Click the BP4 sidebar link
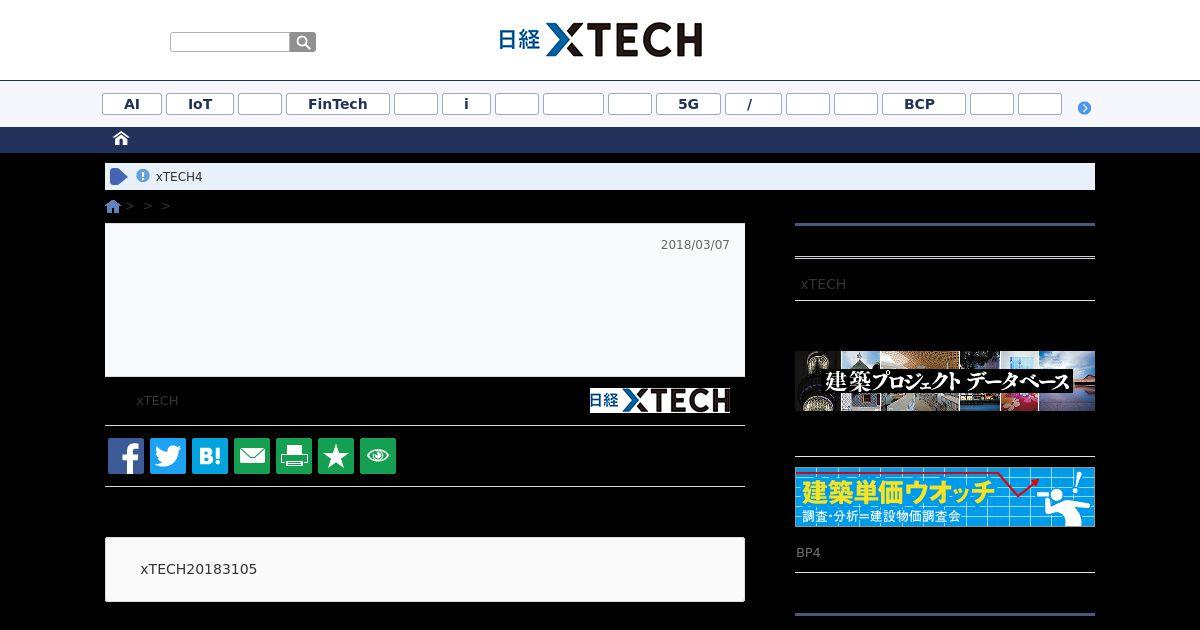 808,553
